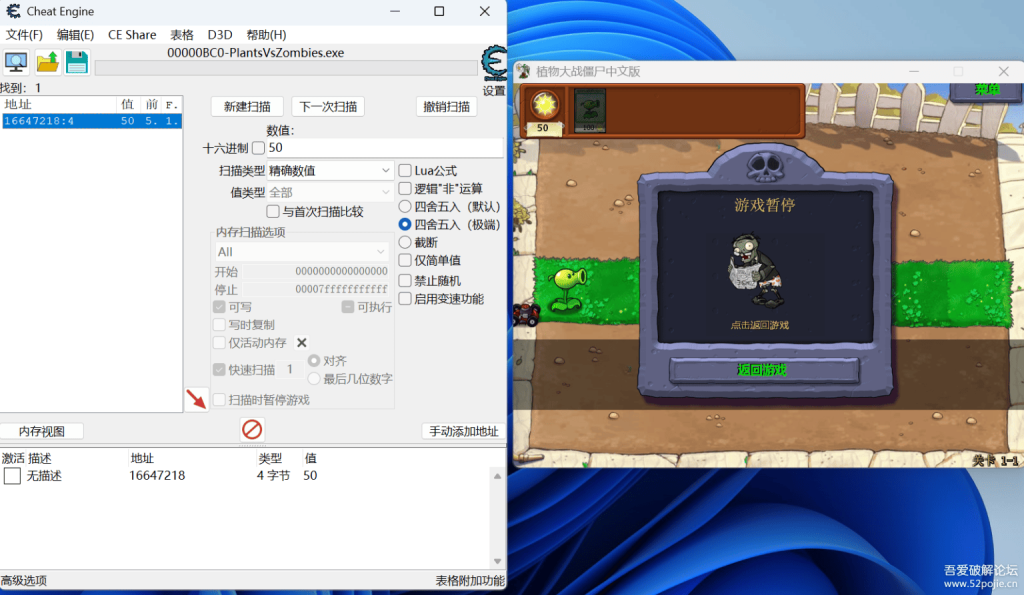Select rounded (extreme) radio option
Image resolution: width=1024 pixels, height=595 pixels.
pyautogui.click(x=405, y=224)
